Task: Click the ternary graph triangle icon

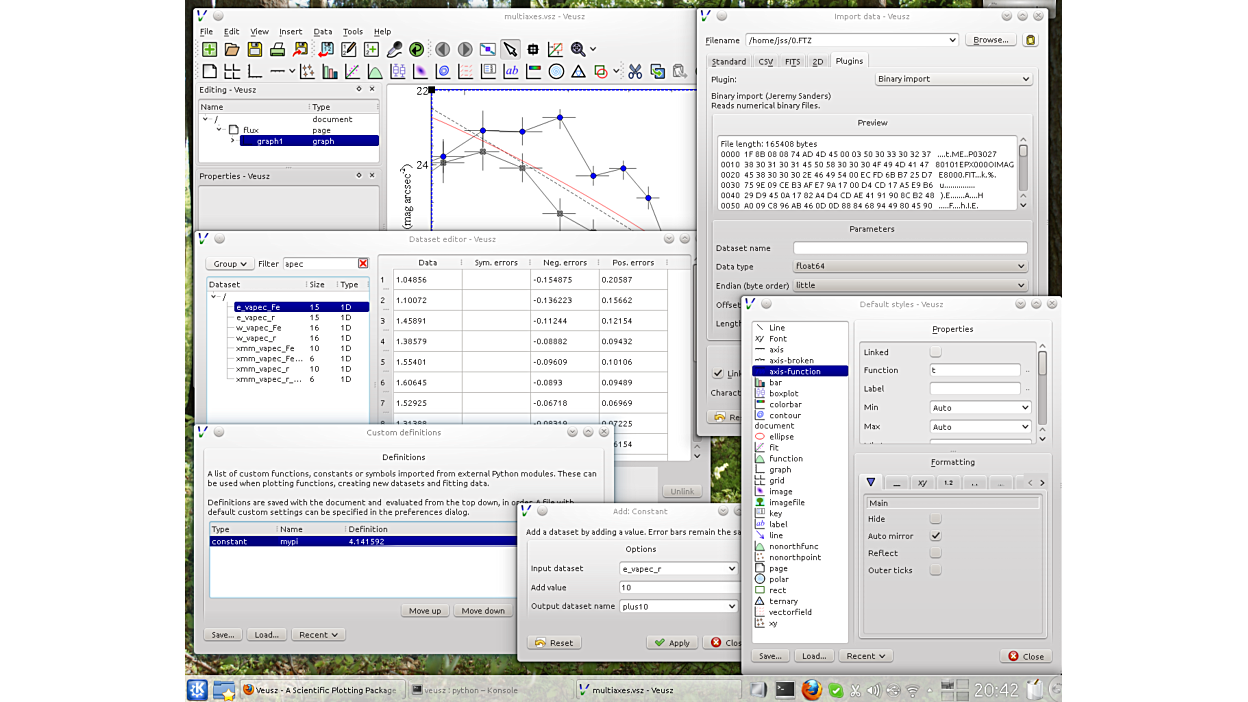Action: click(578, 72)
